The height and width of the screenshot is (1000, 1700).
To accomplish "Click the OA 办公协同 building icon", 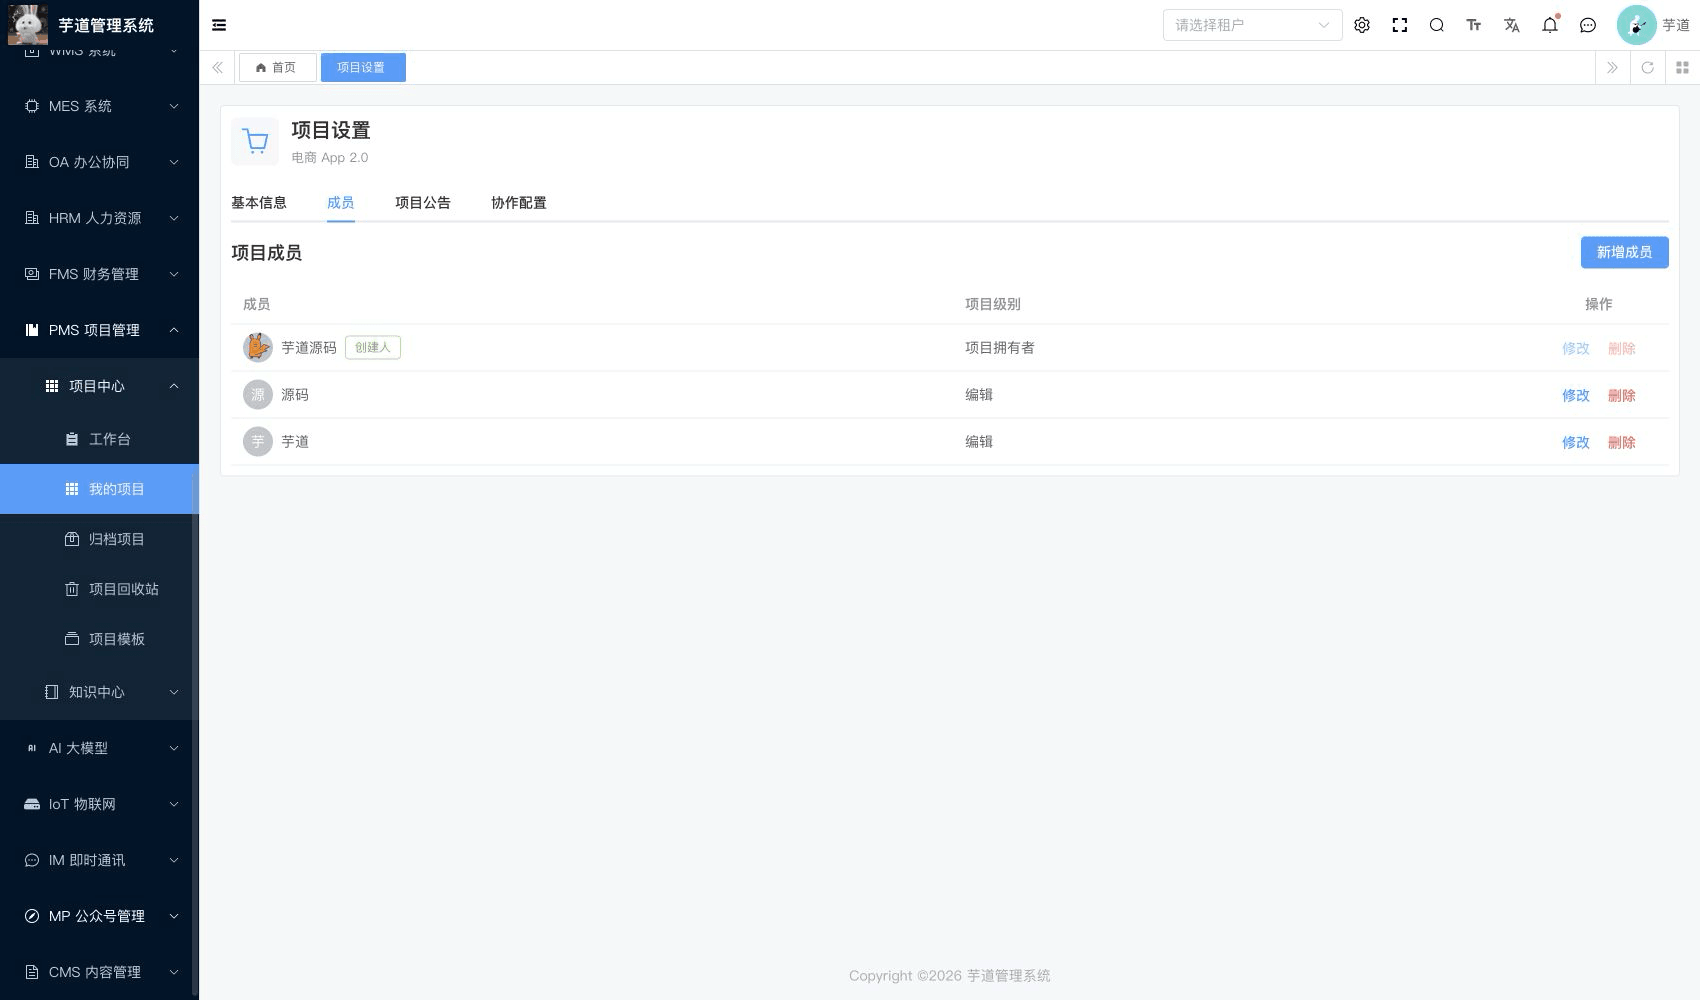I will 32,162.
